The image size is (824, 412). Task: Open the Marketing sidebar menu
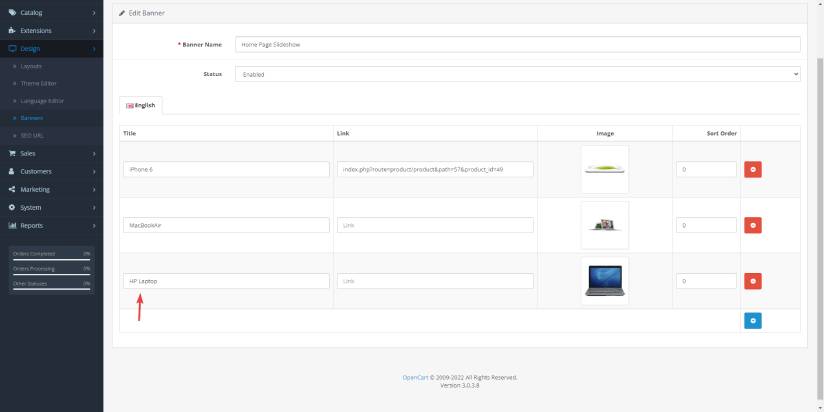(x=51, y=190)
